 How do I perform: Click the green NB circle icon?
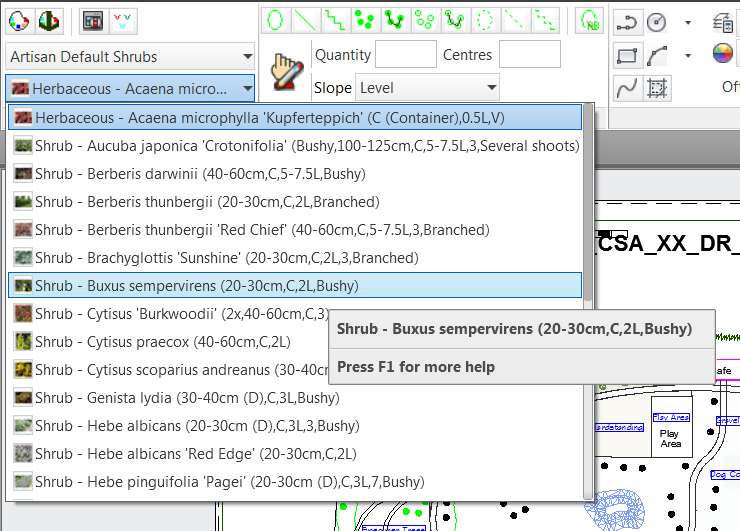[x=590, y=20]
